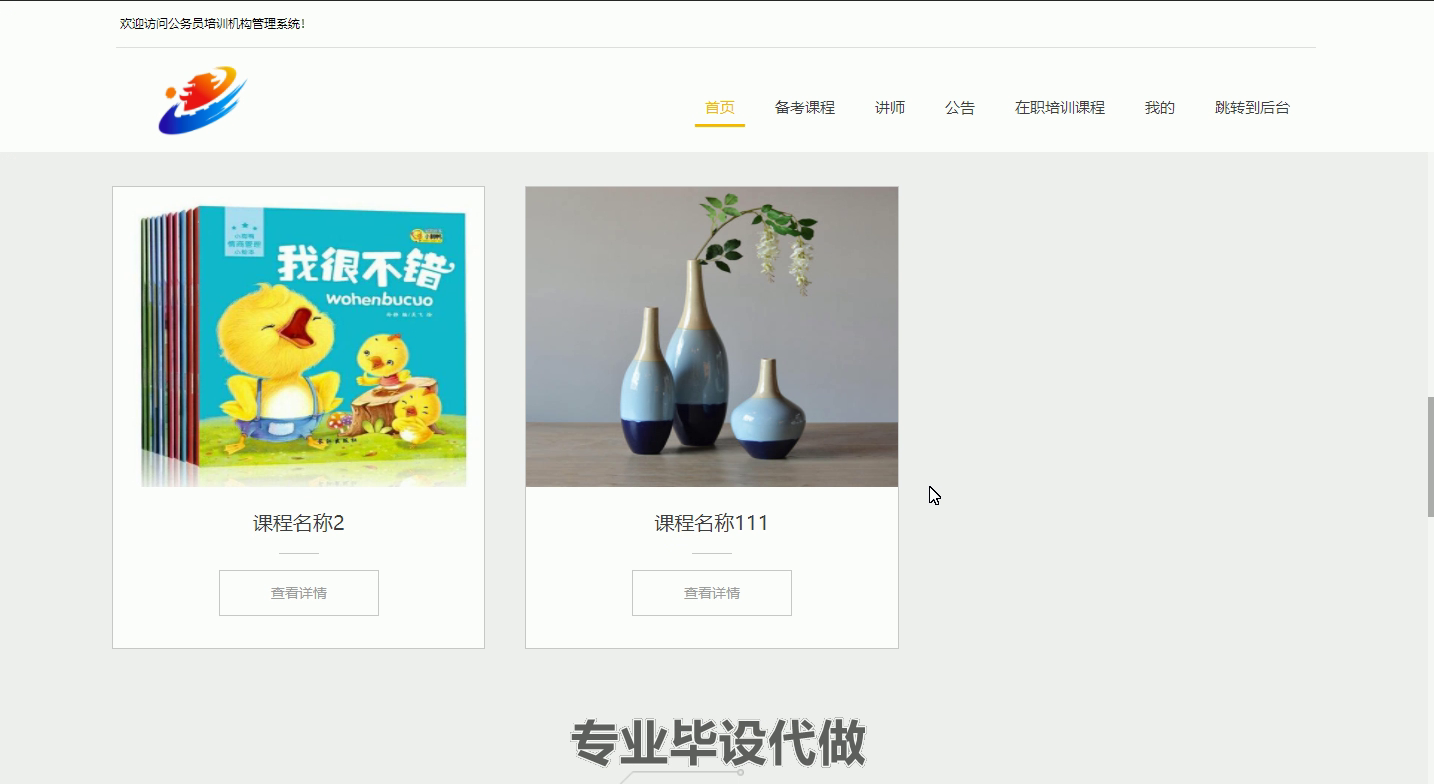The image size is (1434, 784).
Task: Click scrollbar track above the thumb
Action: 1430,275
